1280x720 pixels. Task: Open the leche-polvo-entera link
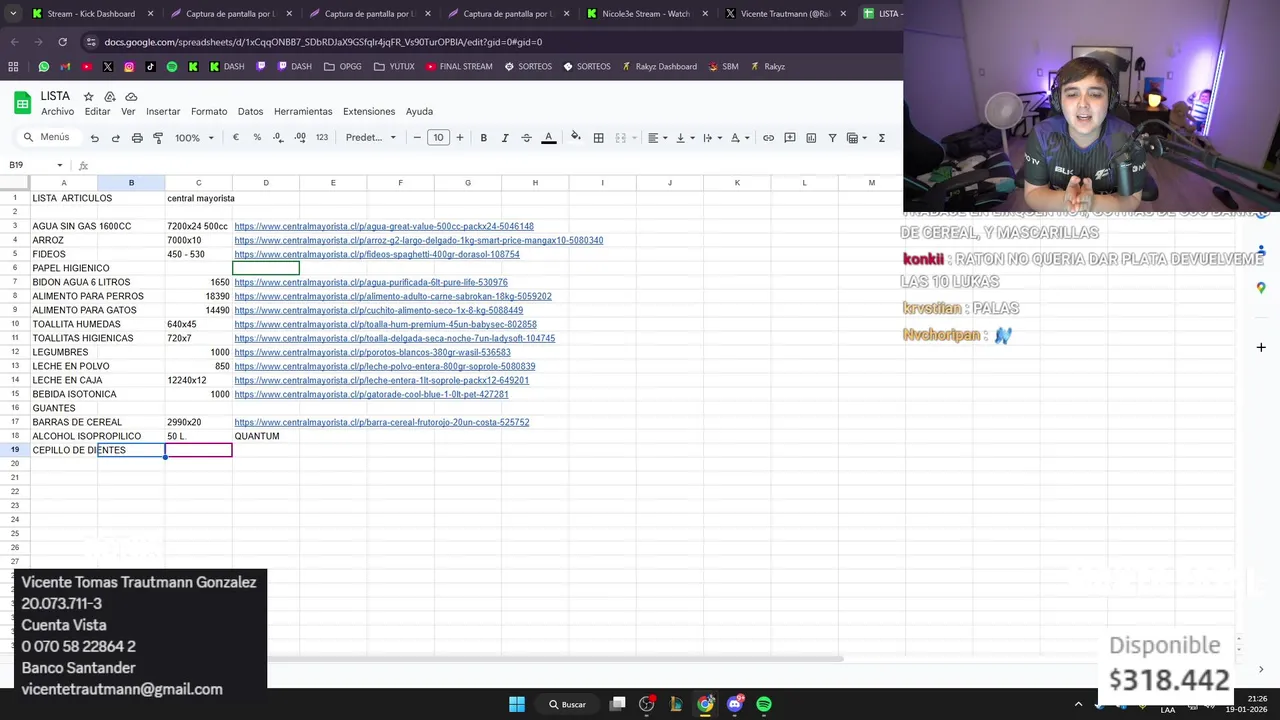tap(384, 366)
